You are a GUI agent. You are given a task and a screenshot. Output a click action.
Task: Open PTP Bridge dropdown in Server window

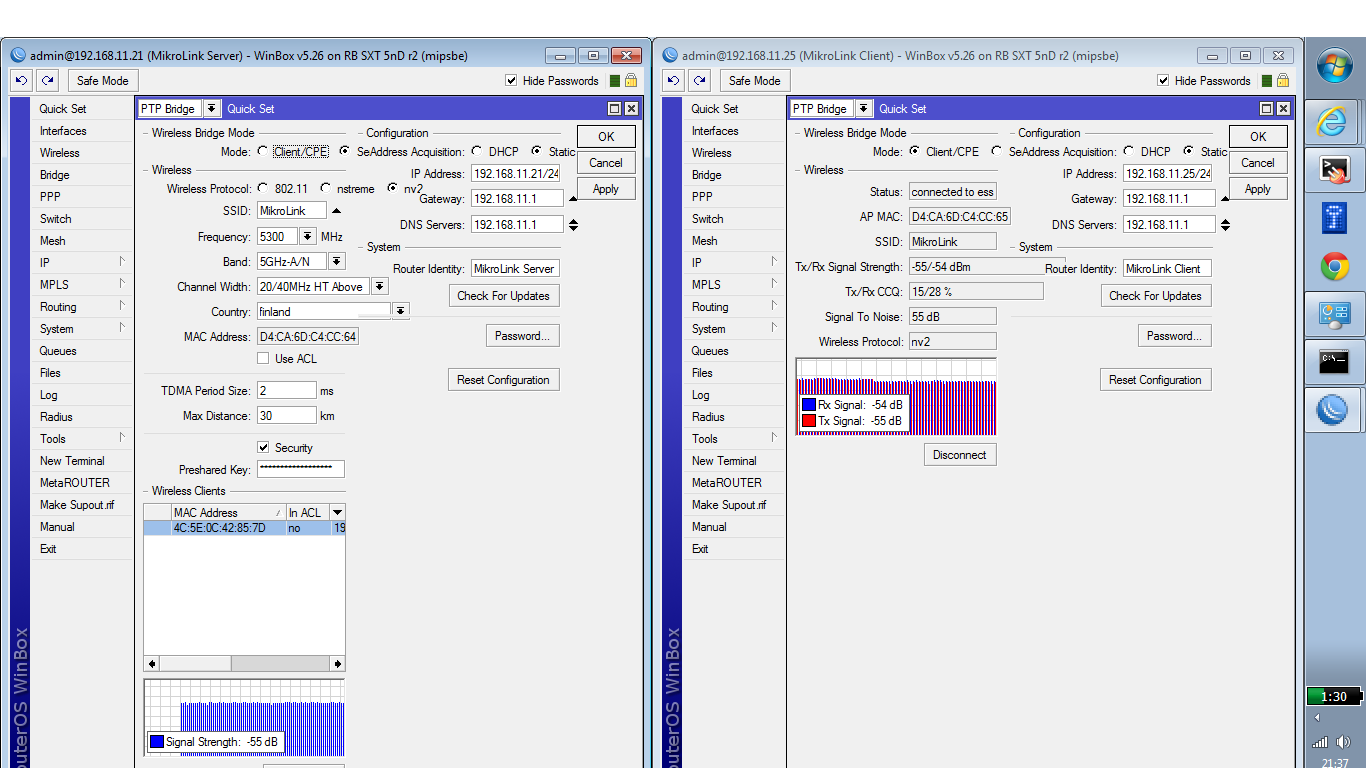(212, 109)
